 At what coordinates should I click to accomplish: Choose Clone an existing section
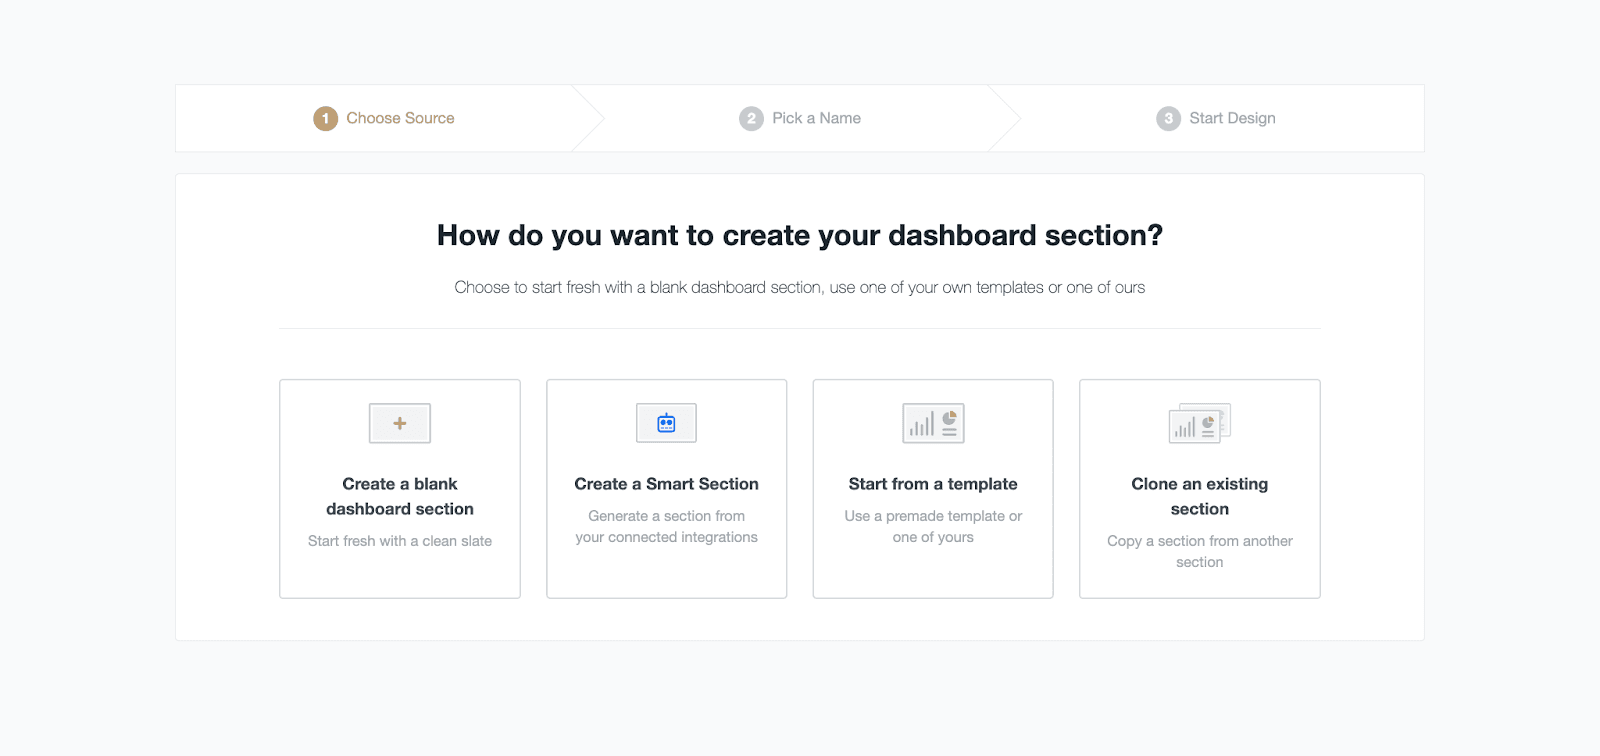[1198, 489]
